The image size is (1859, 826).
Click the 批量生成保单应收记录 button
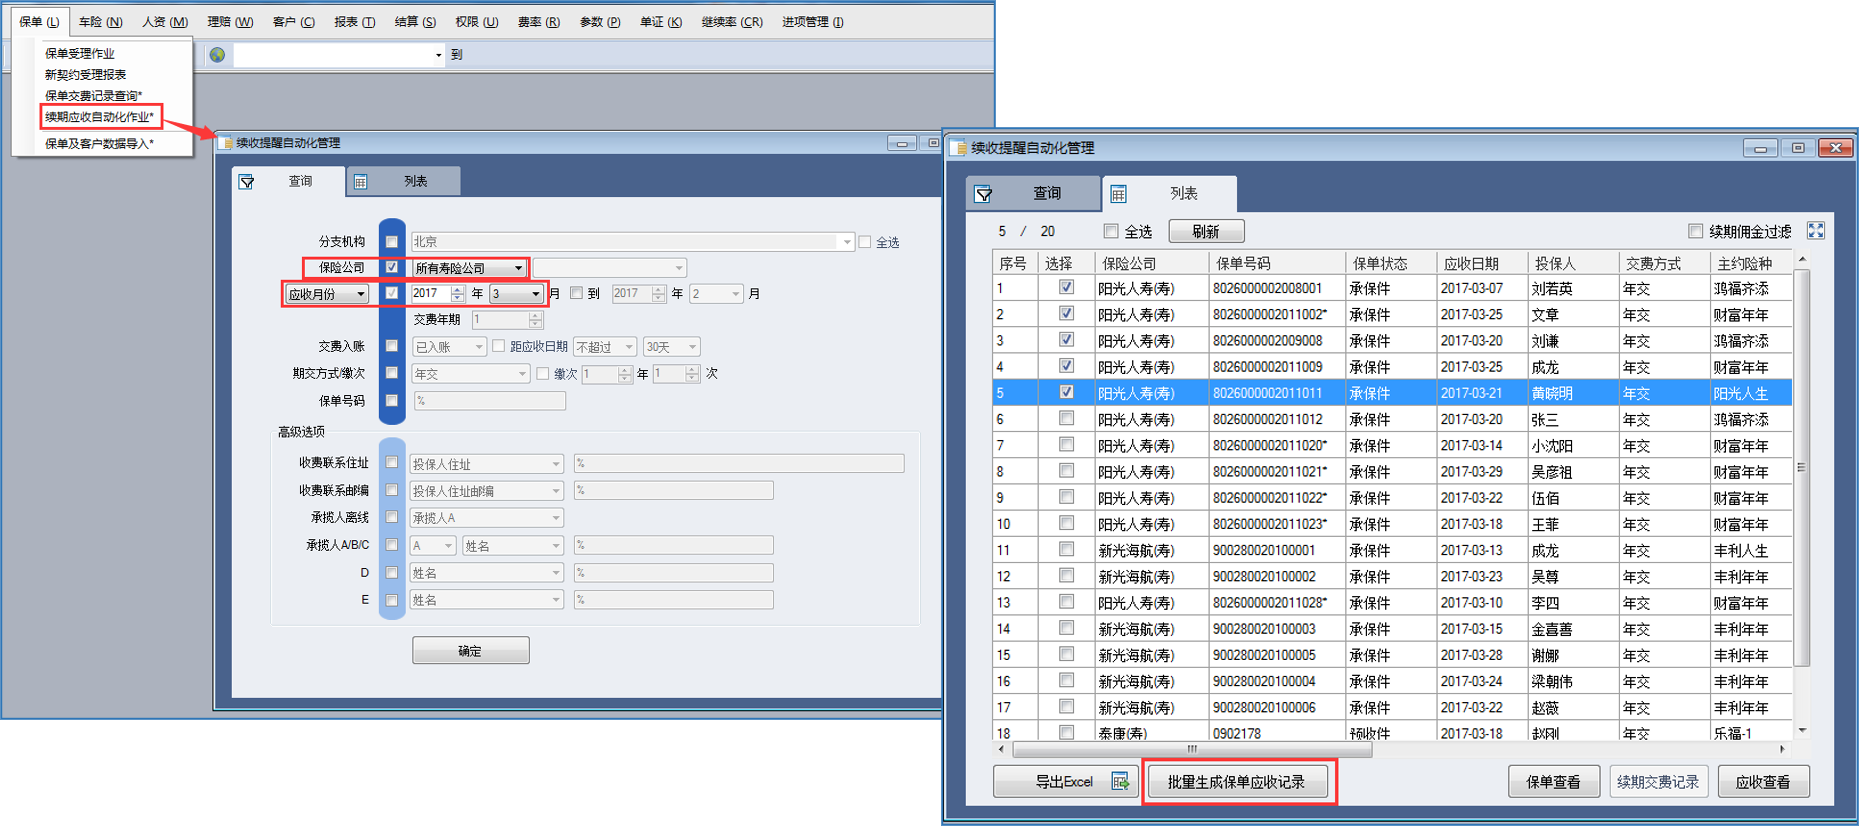[1236, 782]
